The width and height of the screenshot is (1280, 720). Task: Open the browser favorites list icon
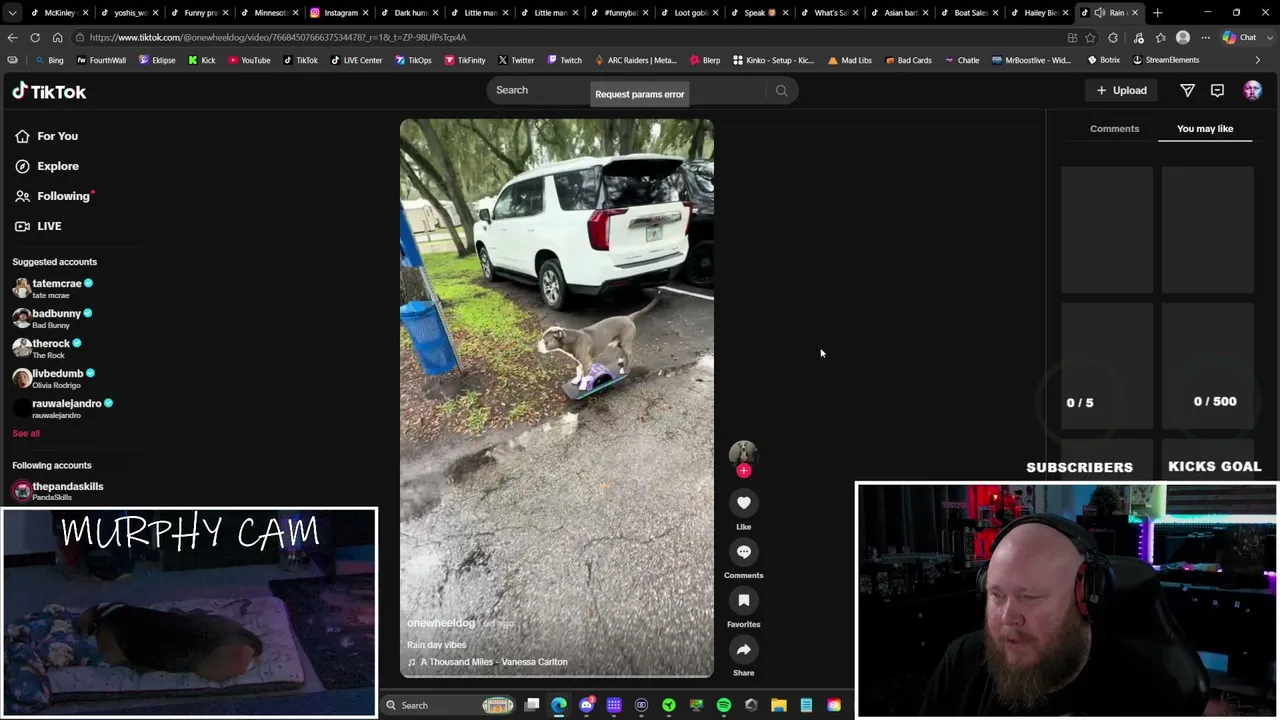(1160, 38)
